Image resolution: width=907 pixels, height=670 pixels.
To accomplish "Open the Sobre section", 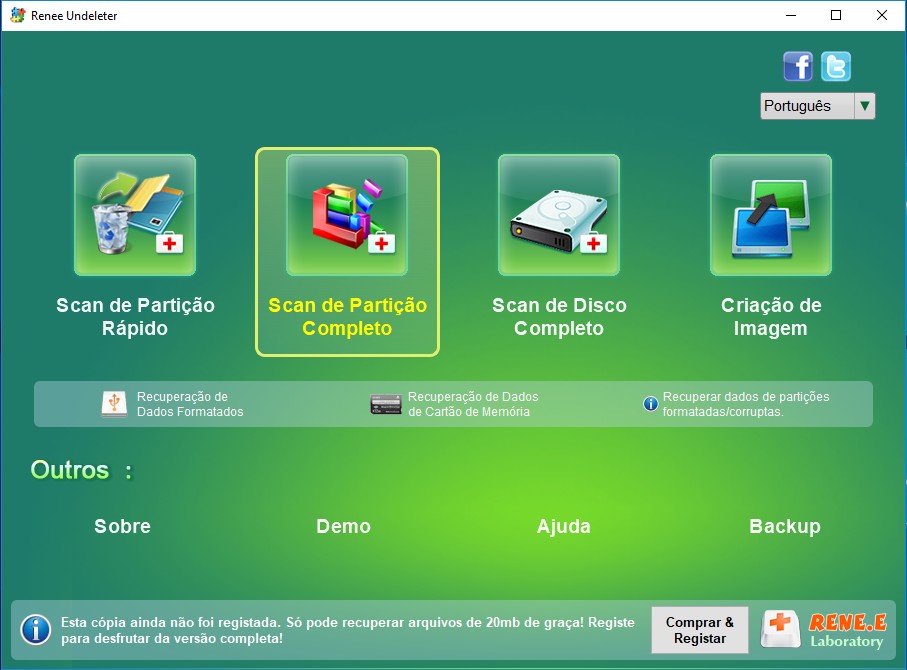I will point(123,527).
